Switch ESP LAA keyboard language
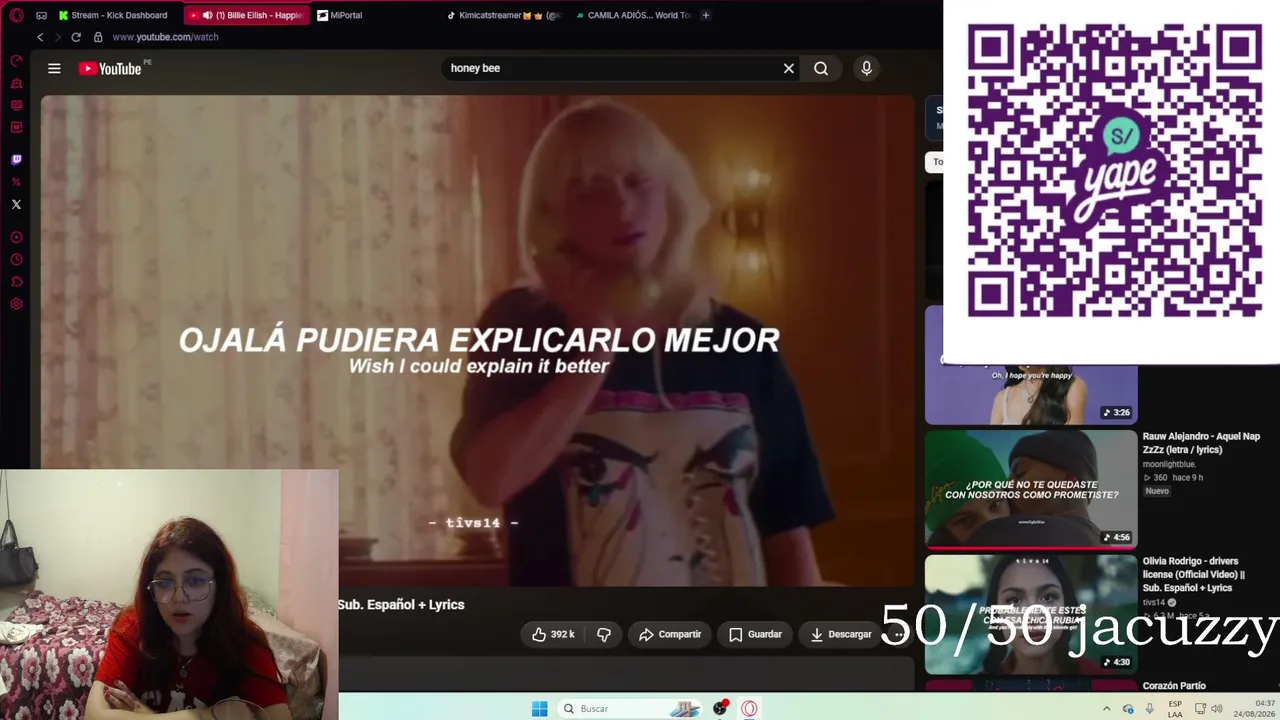The image size is (1280, 720). click(x=1175, y=708)
